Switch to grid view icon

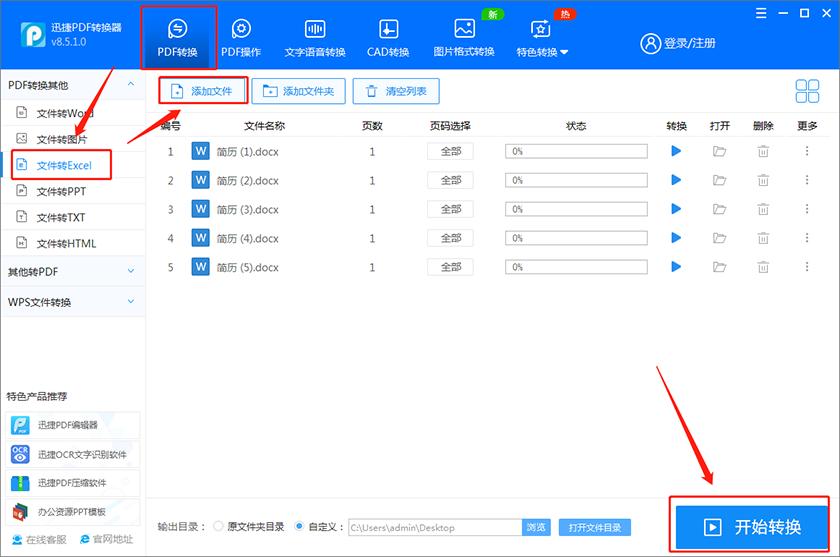pyautogui.click(x=807, y=91)
